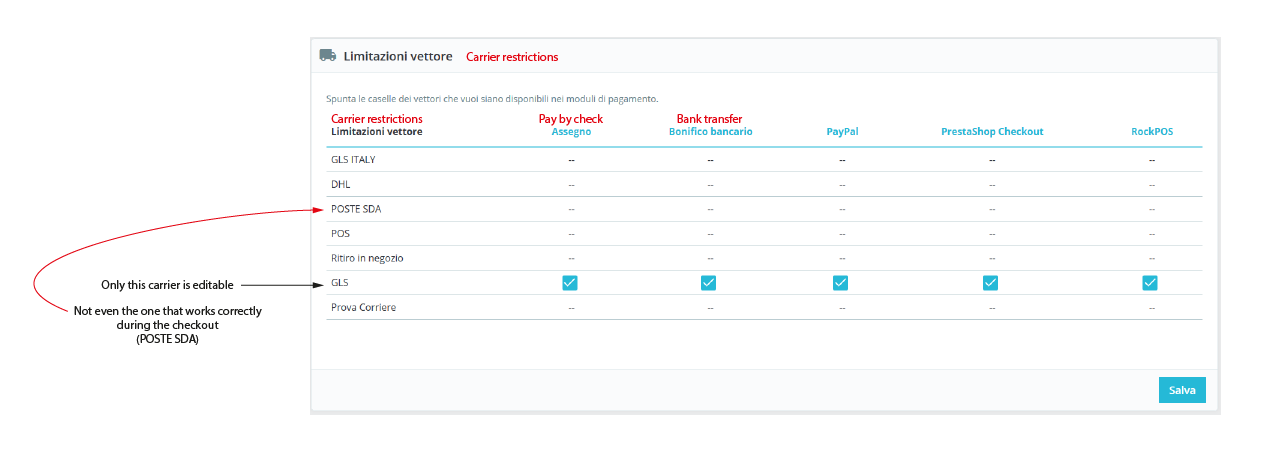Uncheck GLS checkbox under Assegno column

tap(570, 283)
